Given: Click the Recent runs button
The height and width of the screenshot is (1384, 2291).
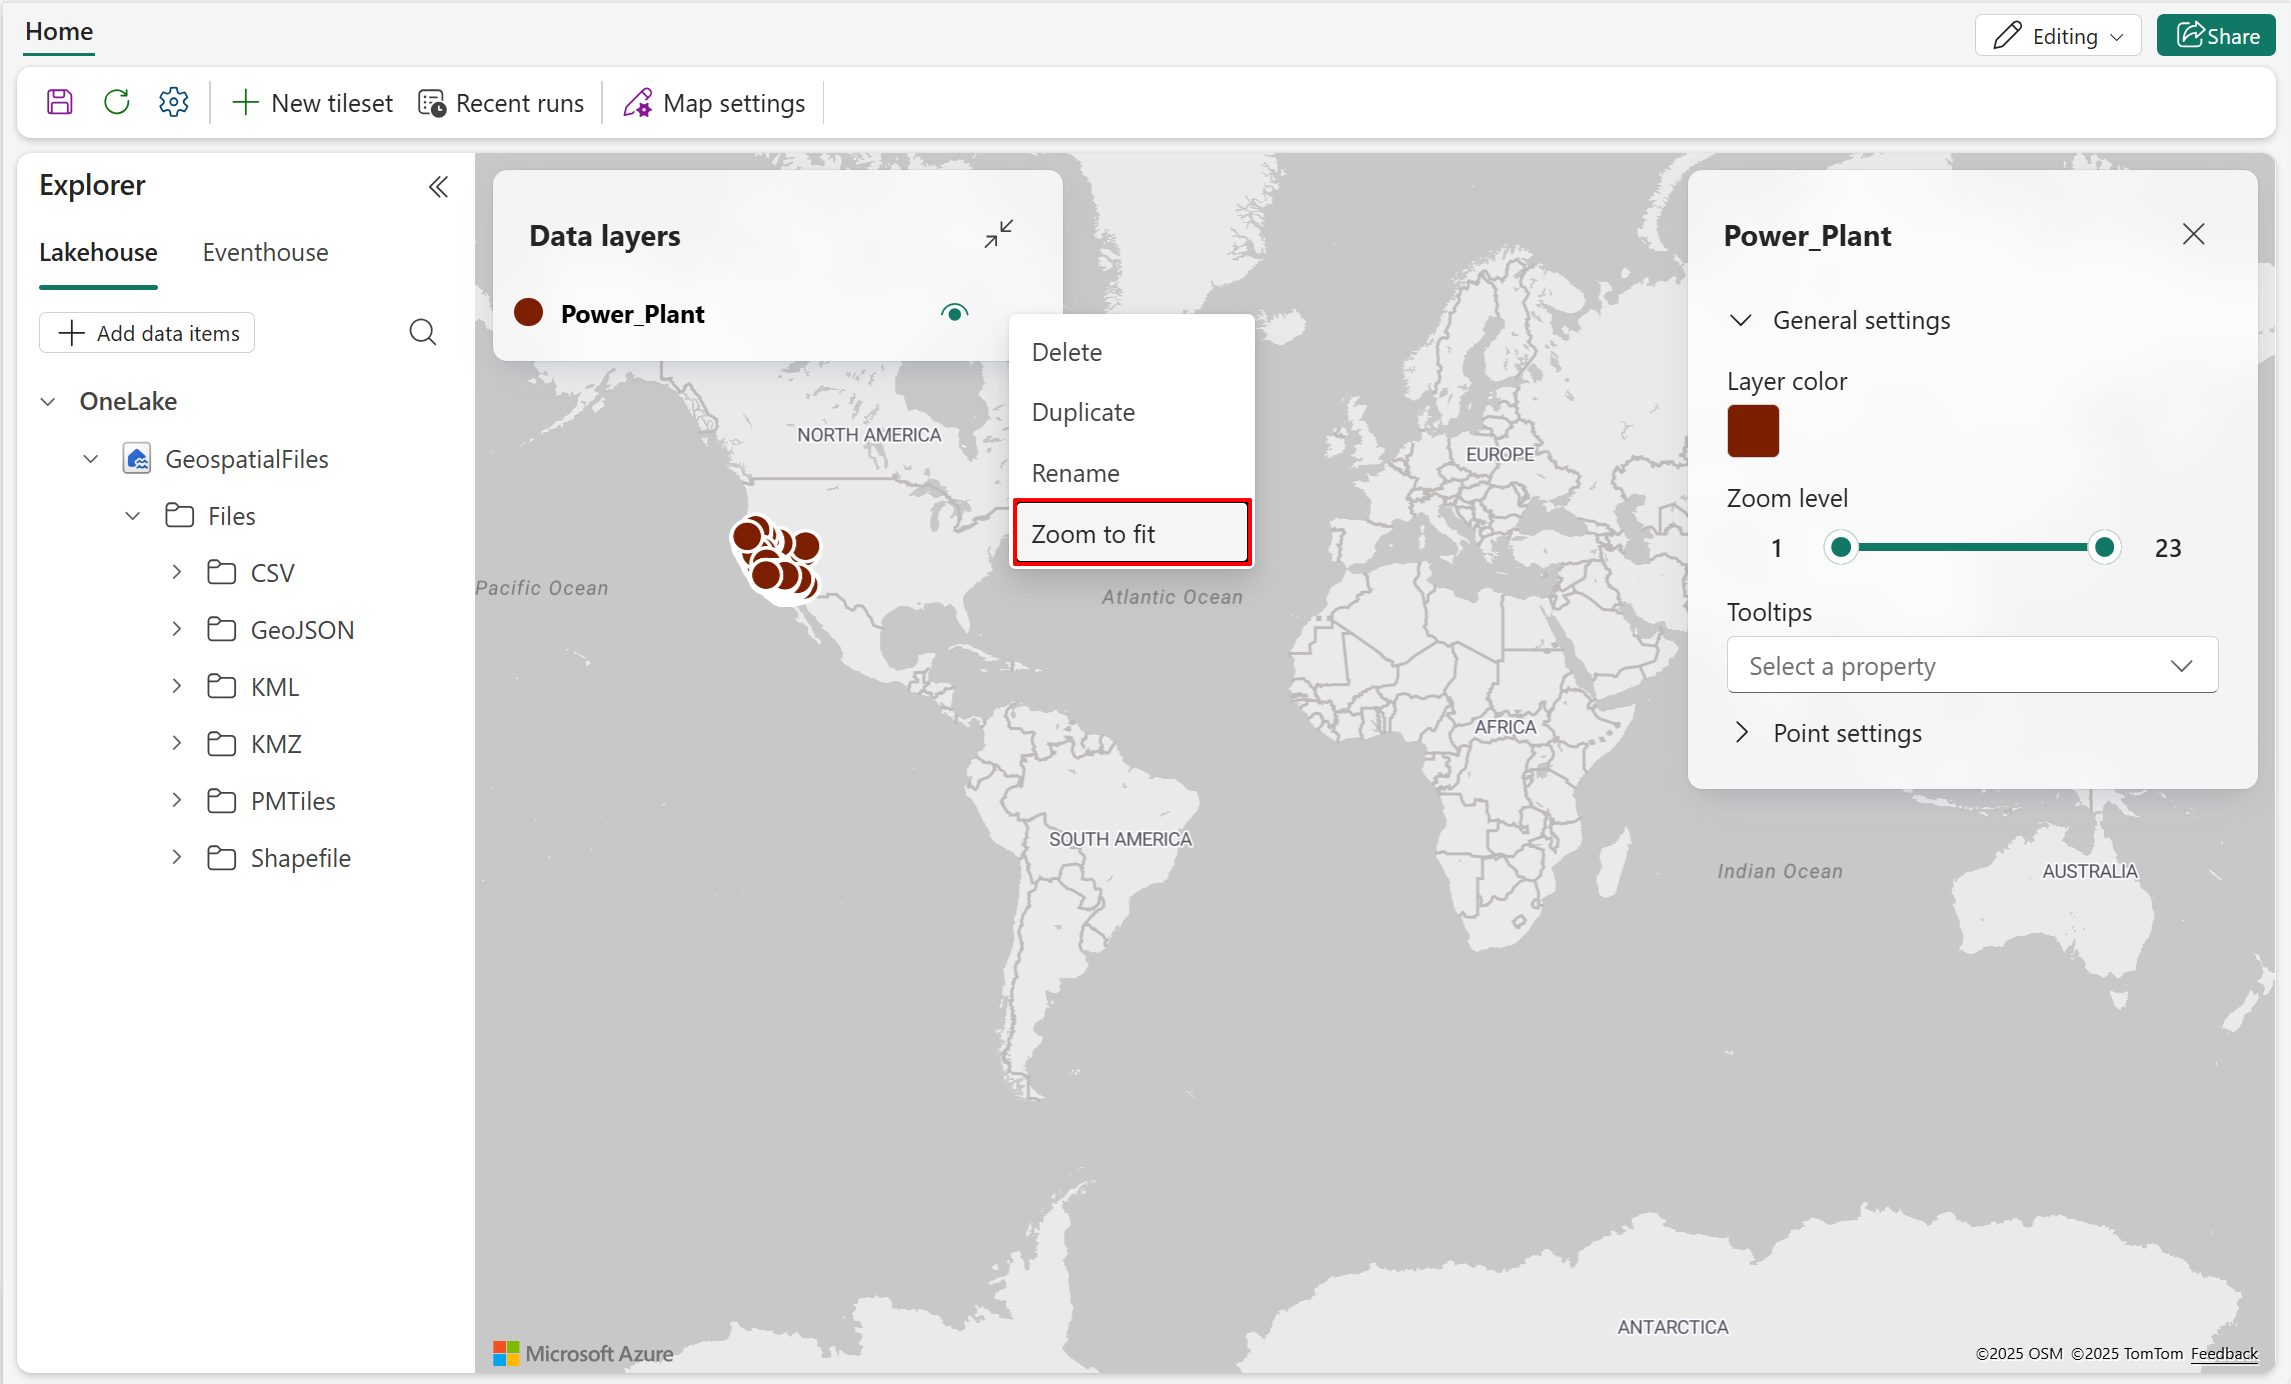Looking at the screenshot, I should pos(501,103).
